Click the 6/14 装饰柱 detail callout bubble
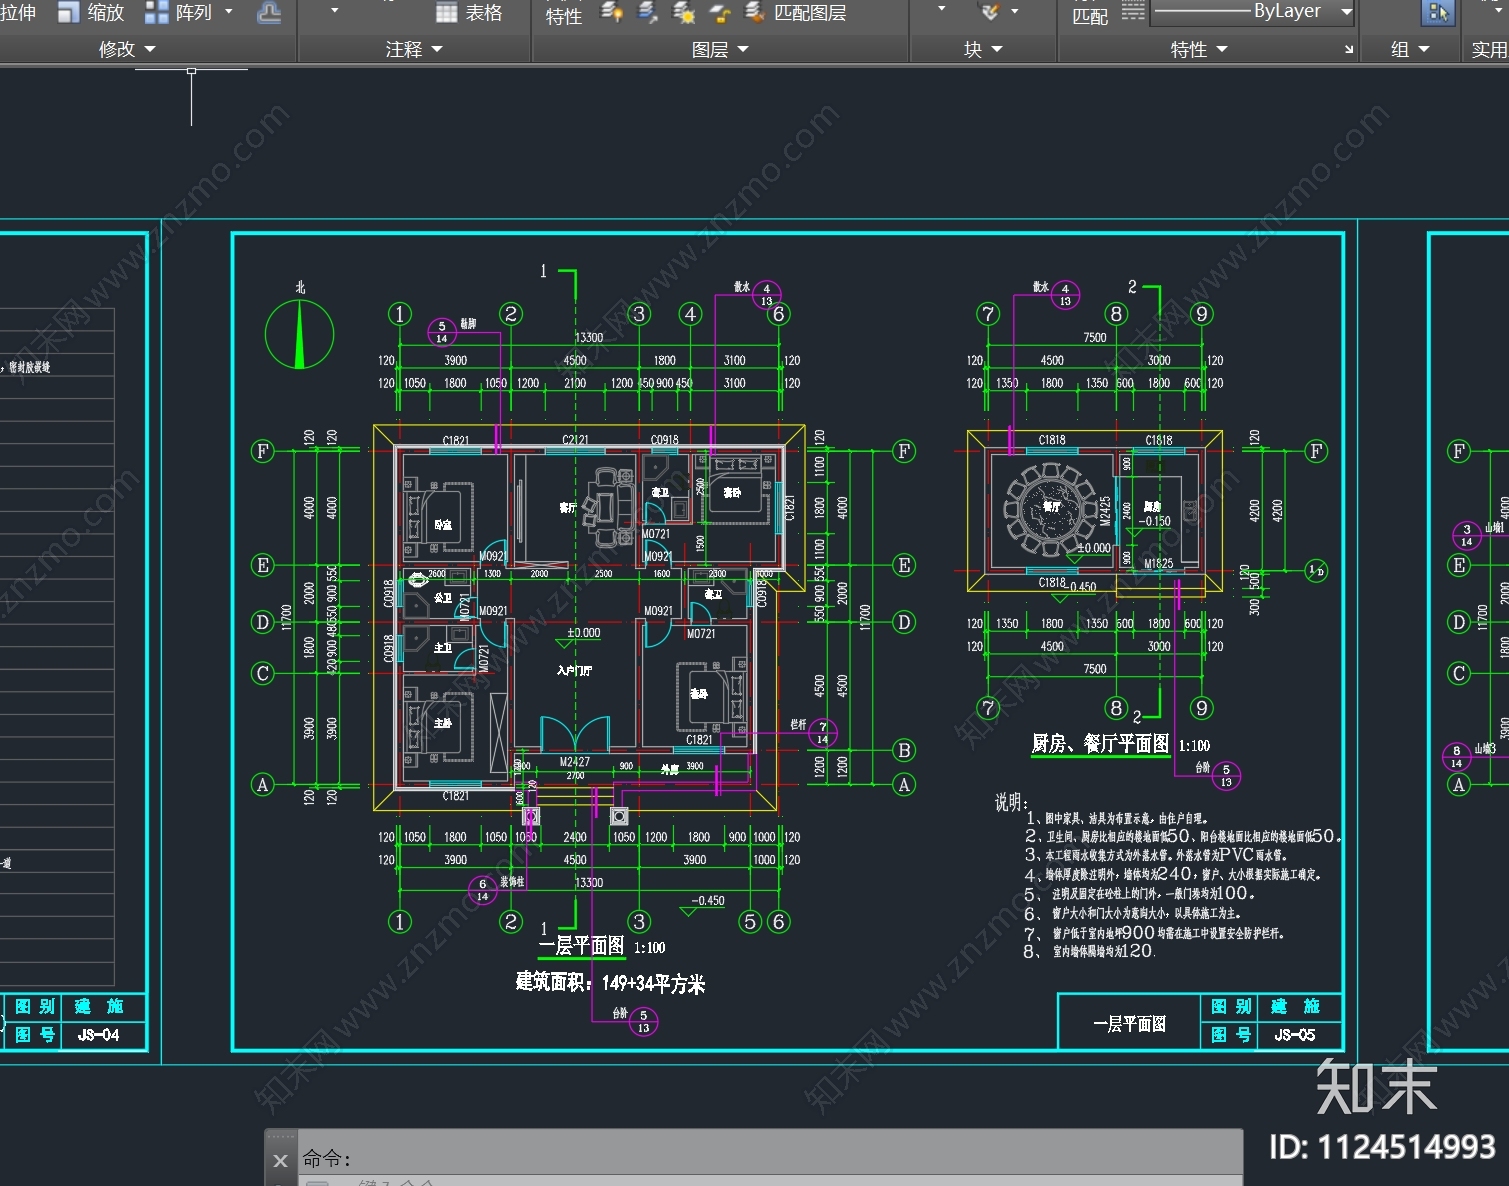 pyautogui.click(x=482, y=890)
